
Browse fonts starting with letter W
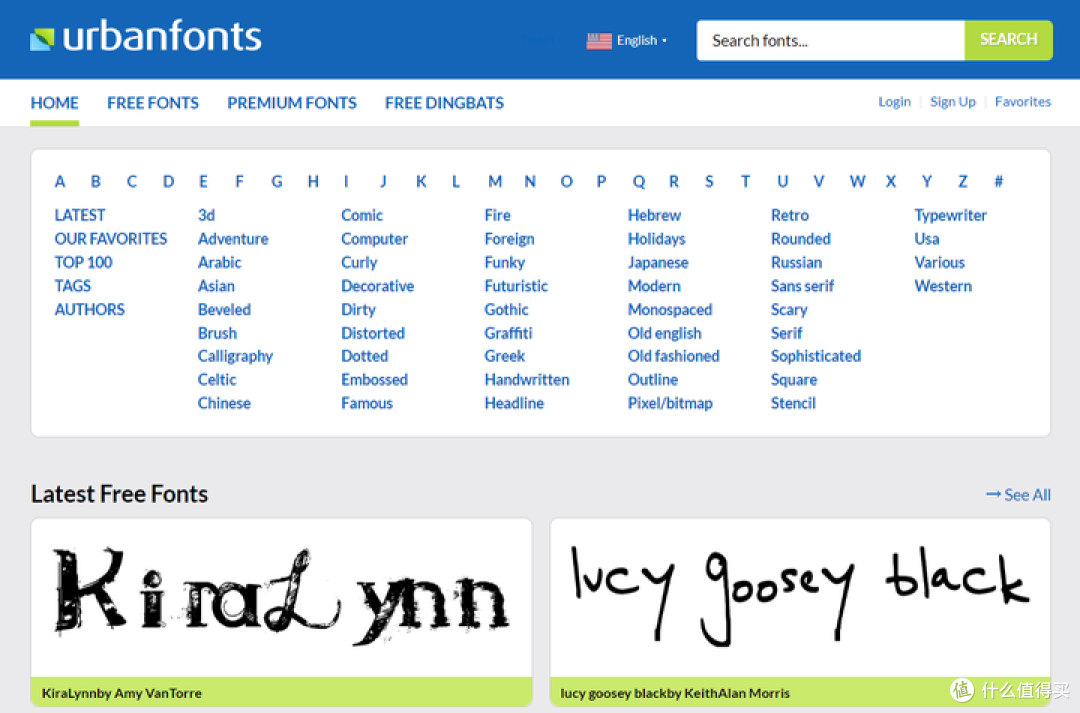[x=857, y=182]
